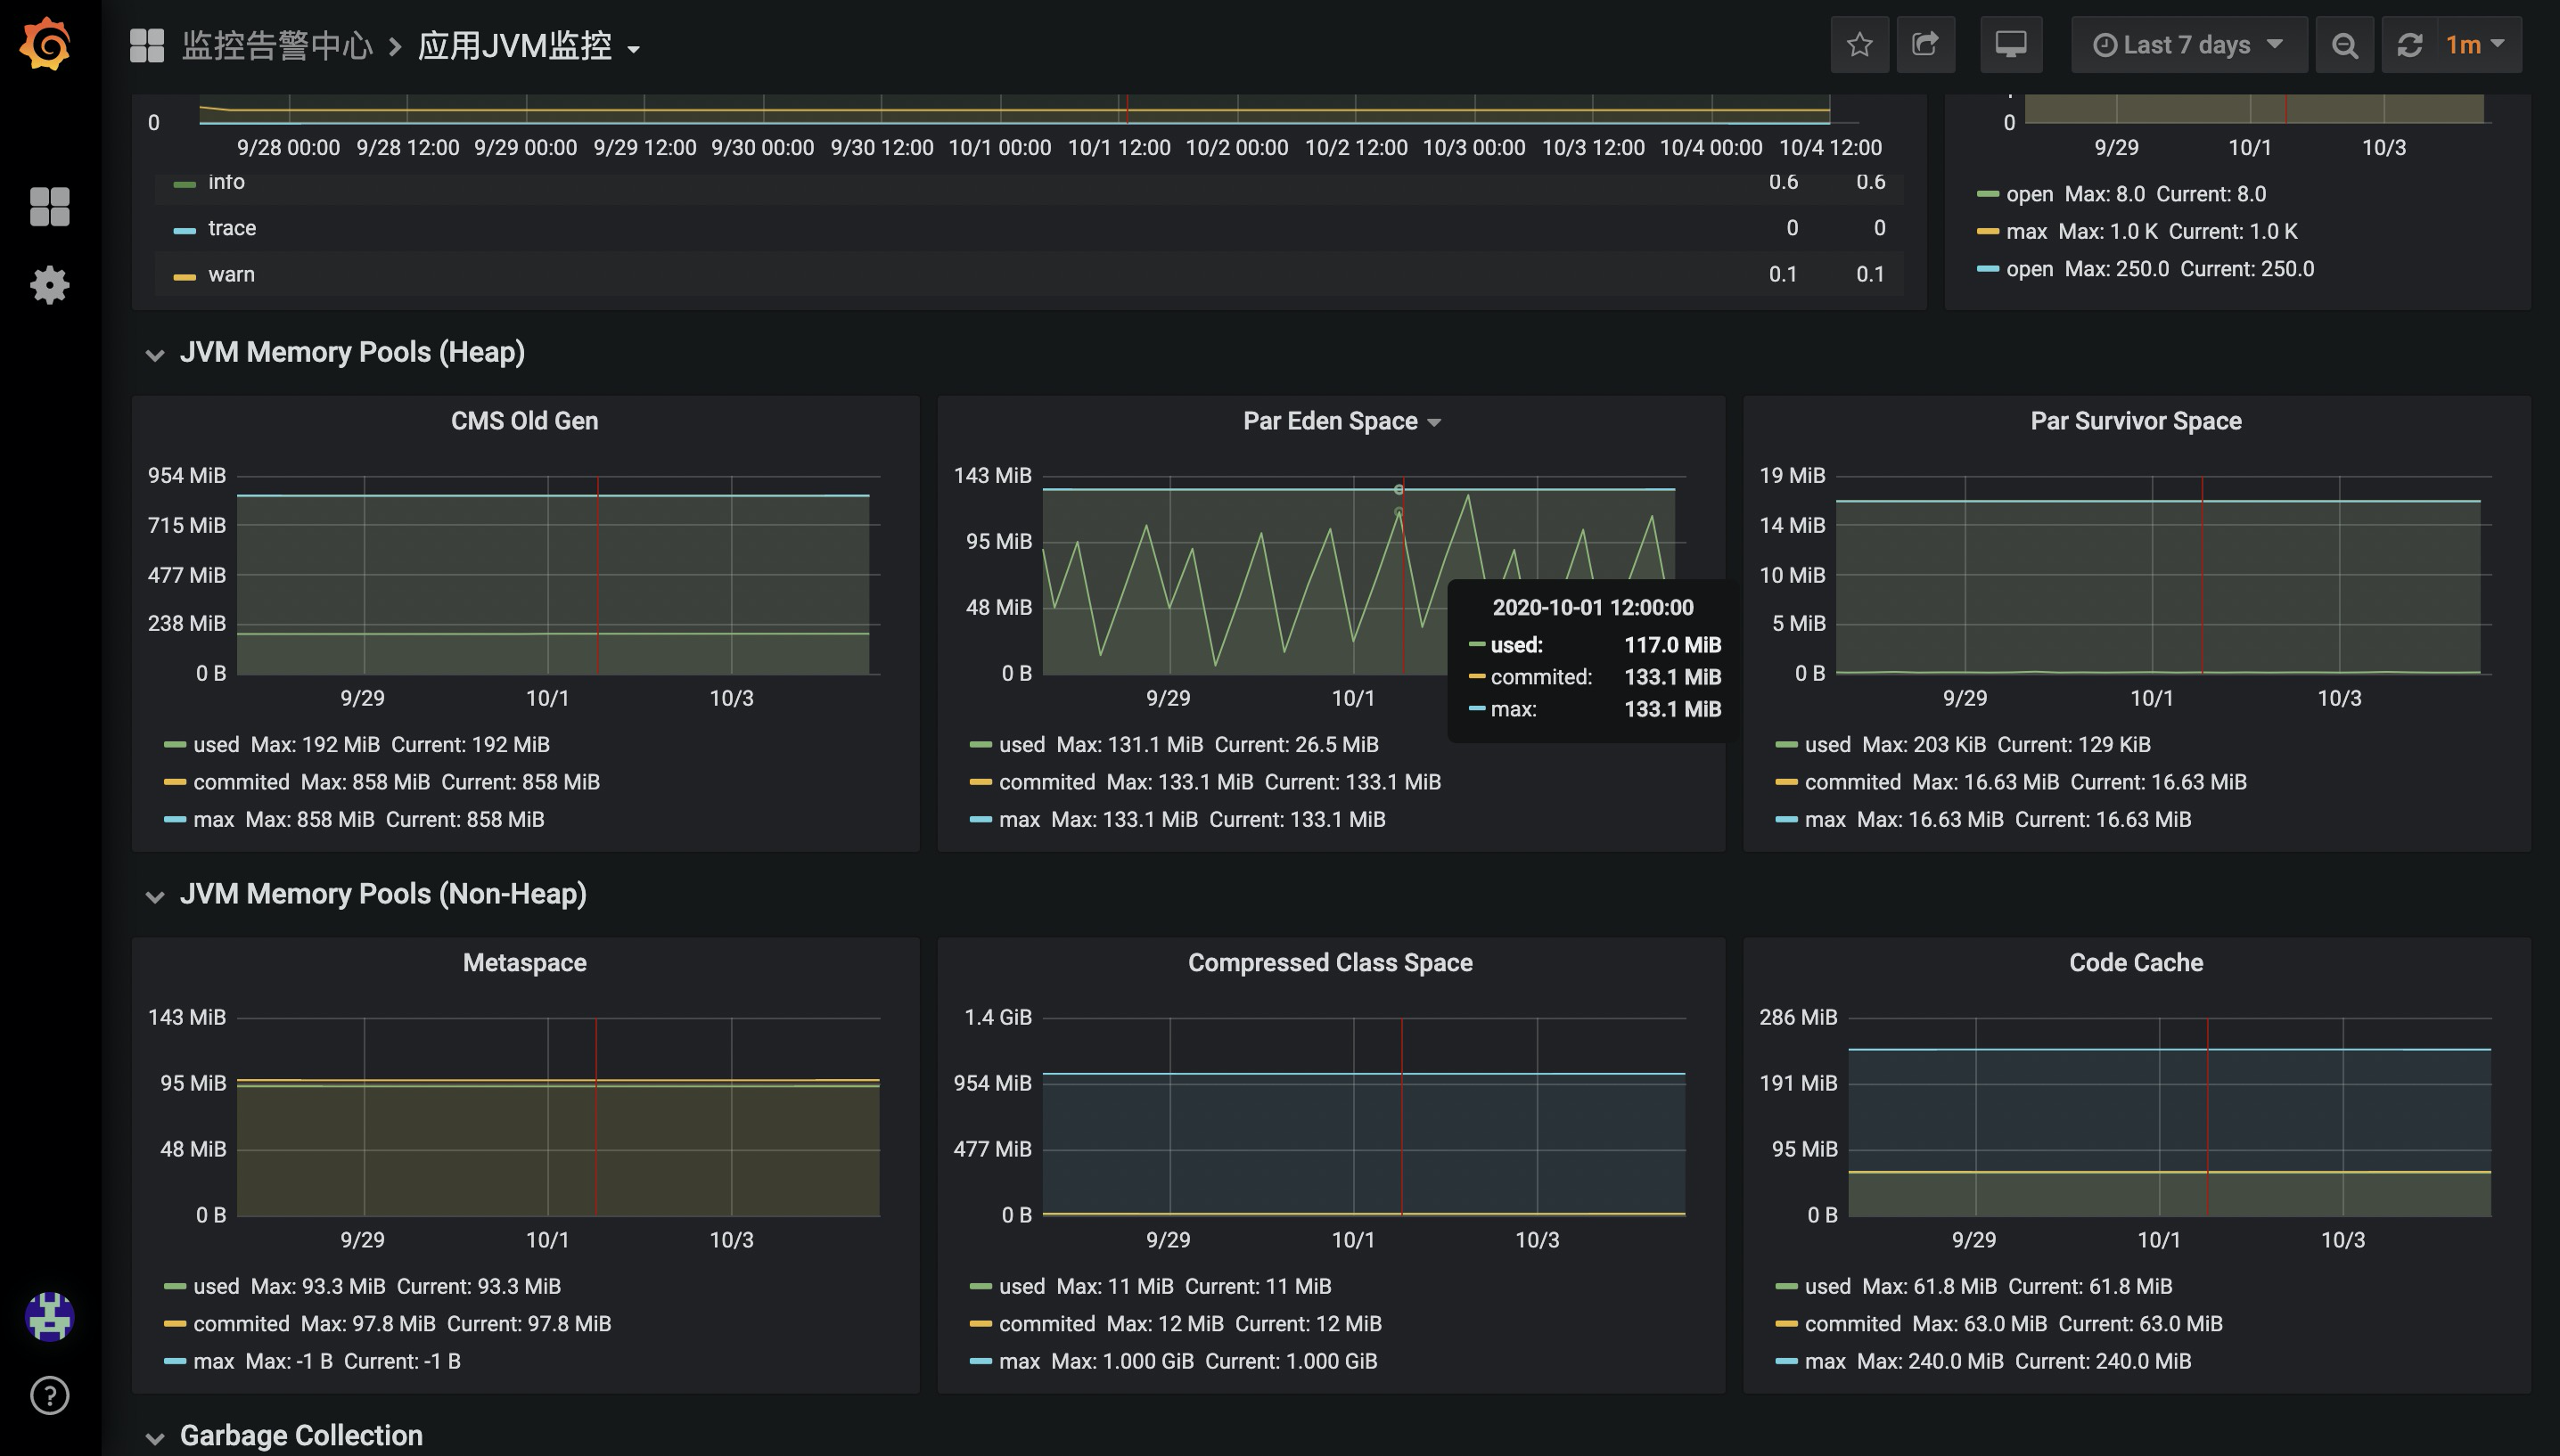Toggle max series in Metaspace legend

click(213, 1361)
